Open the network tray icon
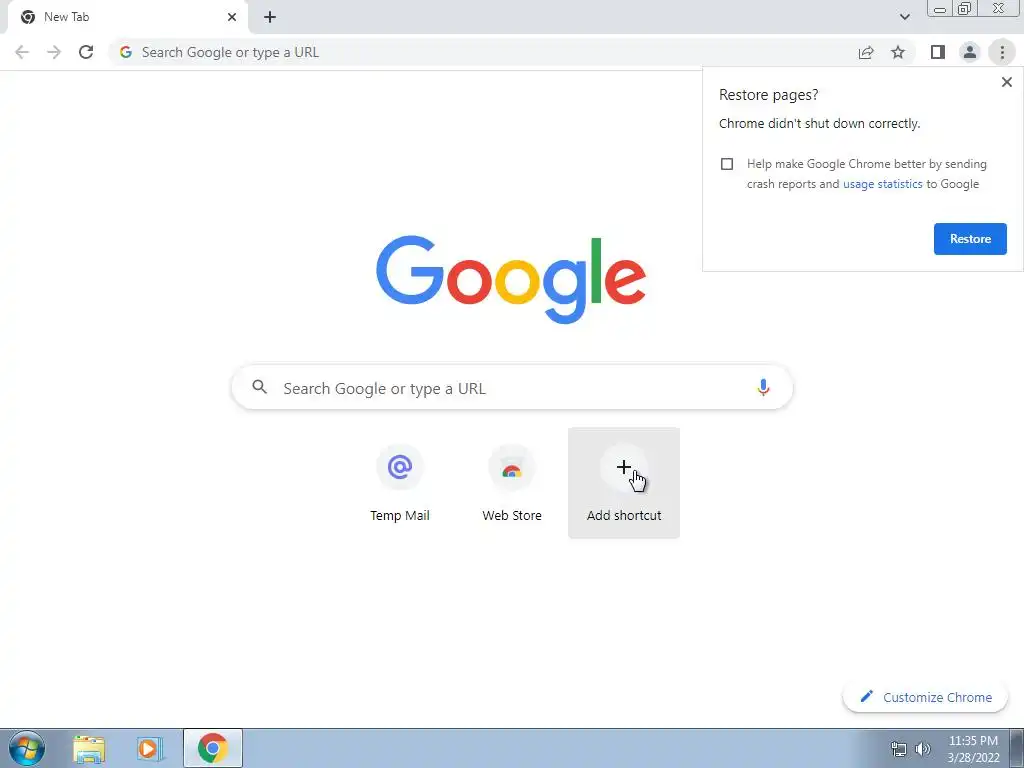This screenshot has height=768, width=1024. point(899,749)
